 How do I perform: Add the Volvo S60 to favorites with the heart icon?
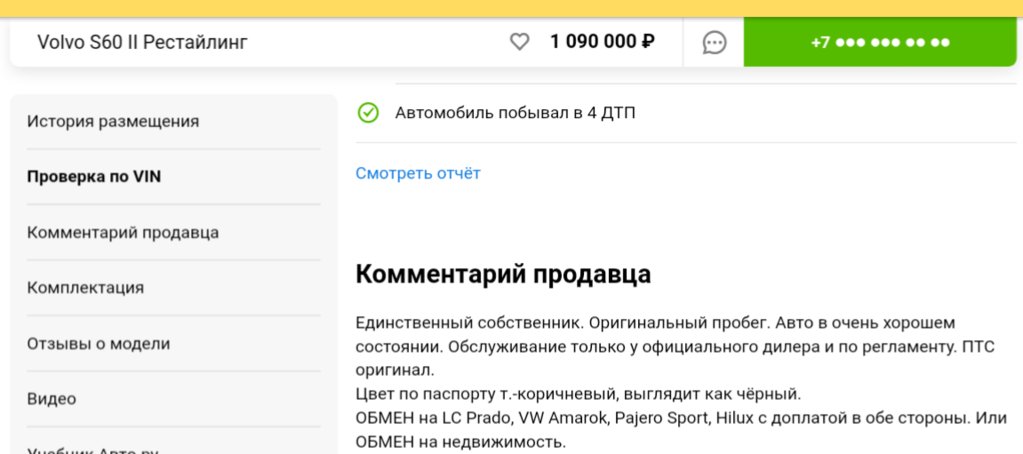click(519, 42)
